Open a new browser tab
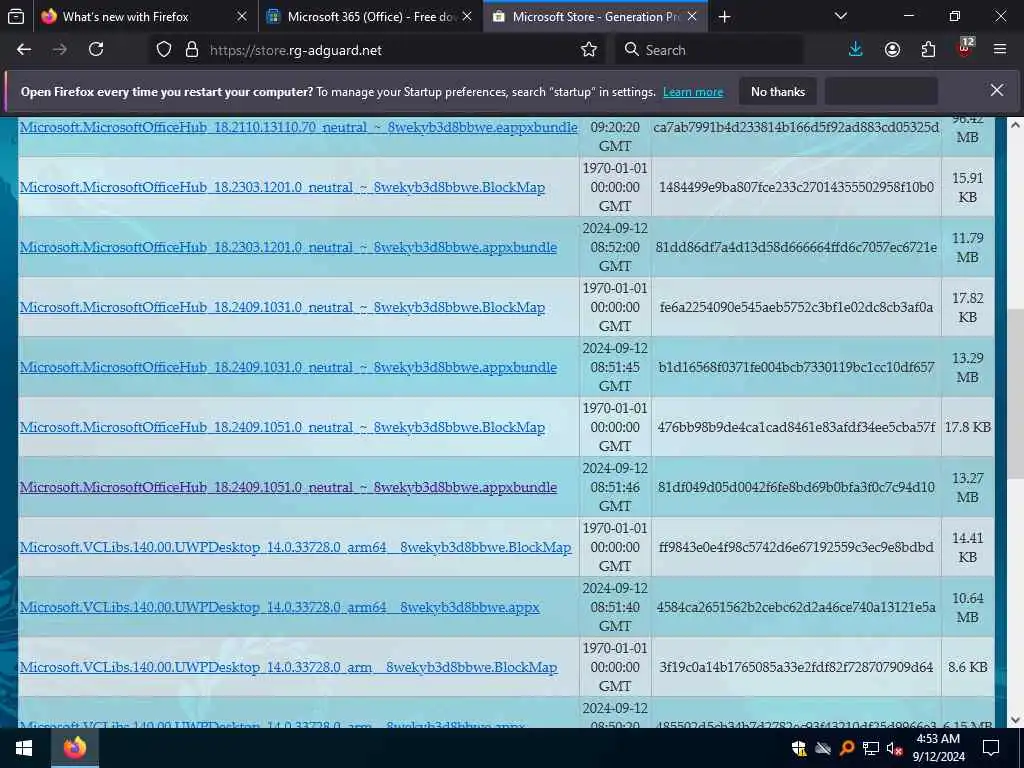The height and width of the screenshot is (768, 1024). (724, 17)
